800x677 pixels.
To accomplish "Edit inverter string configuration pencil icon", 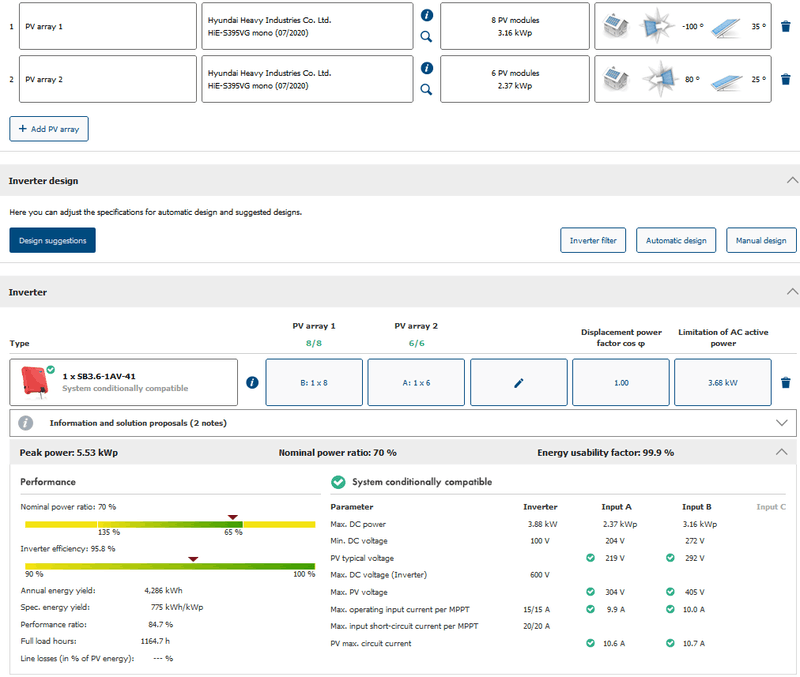I will (518, 382).
